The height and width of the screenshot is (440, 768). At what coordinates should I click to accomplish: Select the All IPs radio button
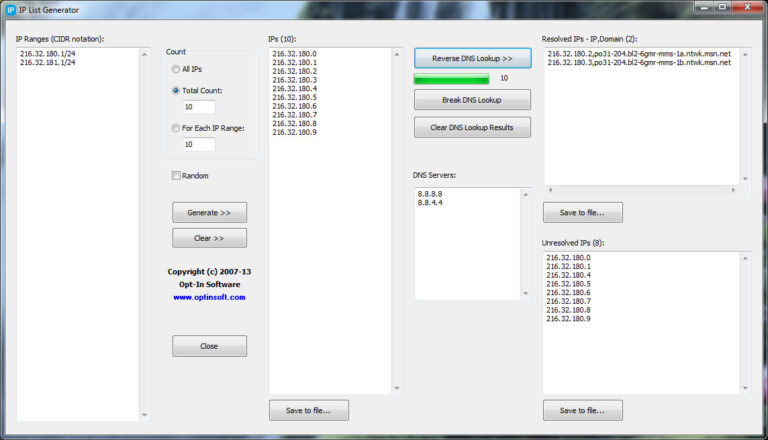(175, 69)
